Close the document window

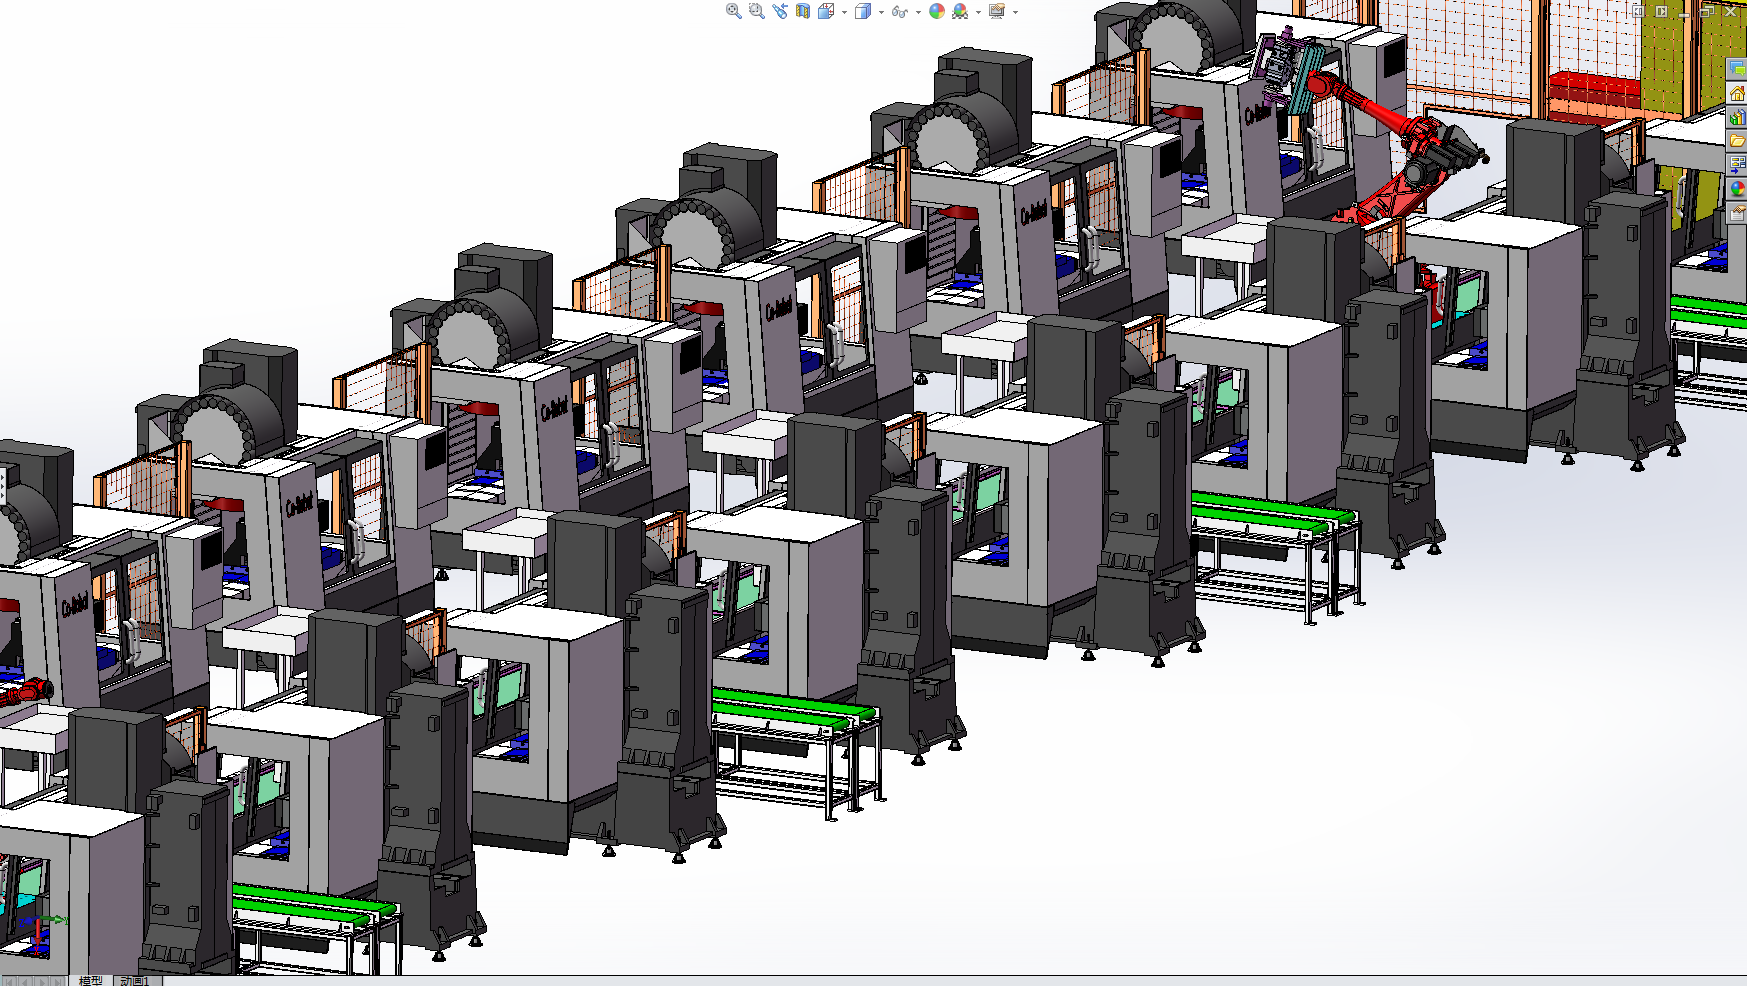(x=1730, y=11)
